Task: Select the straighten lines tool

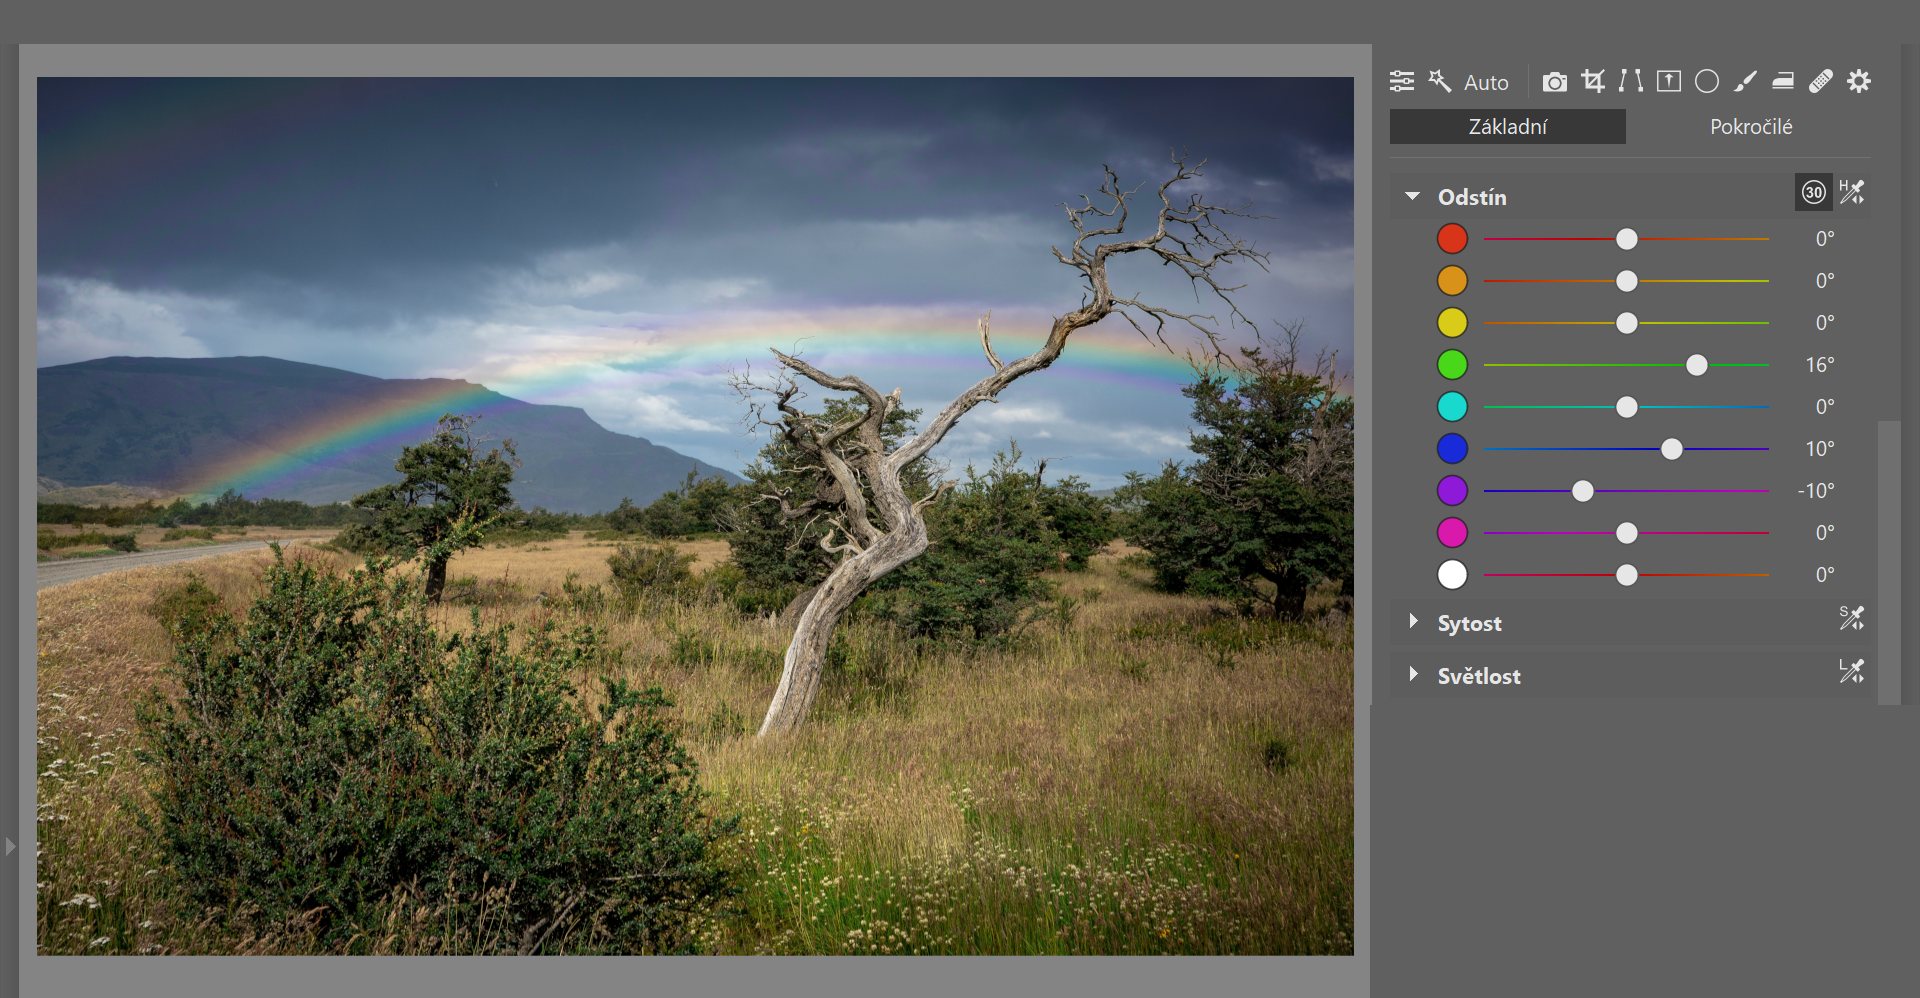Action: coord(1631,81)
